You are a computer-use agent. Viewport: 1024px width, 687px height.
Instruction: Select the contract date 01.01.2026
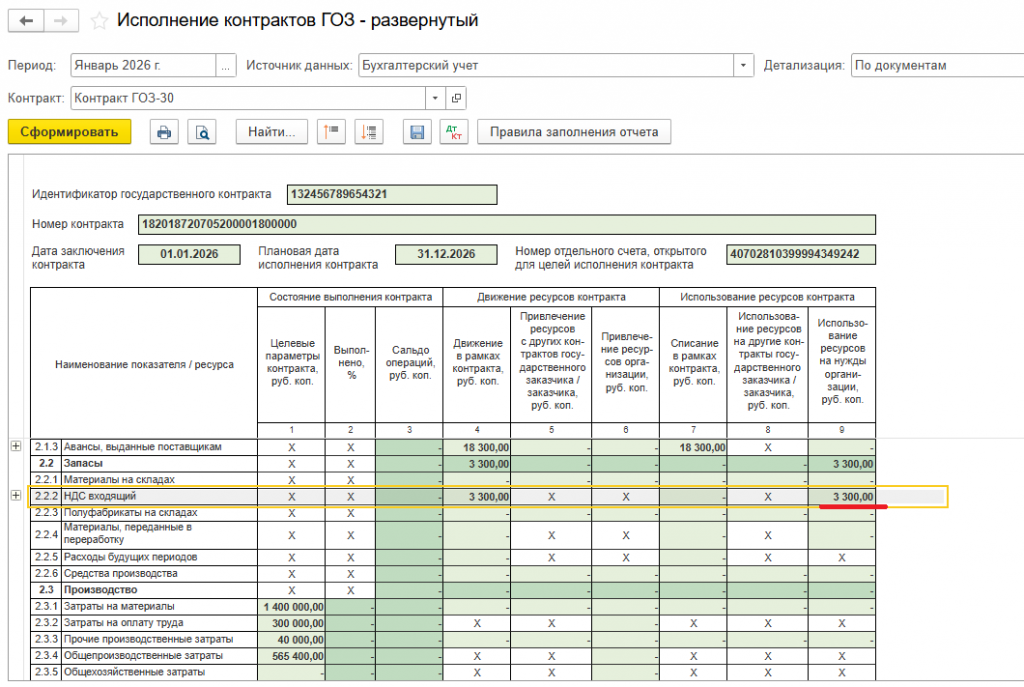click(189, 254)
